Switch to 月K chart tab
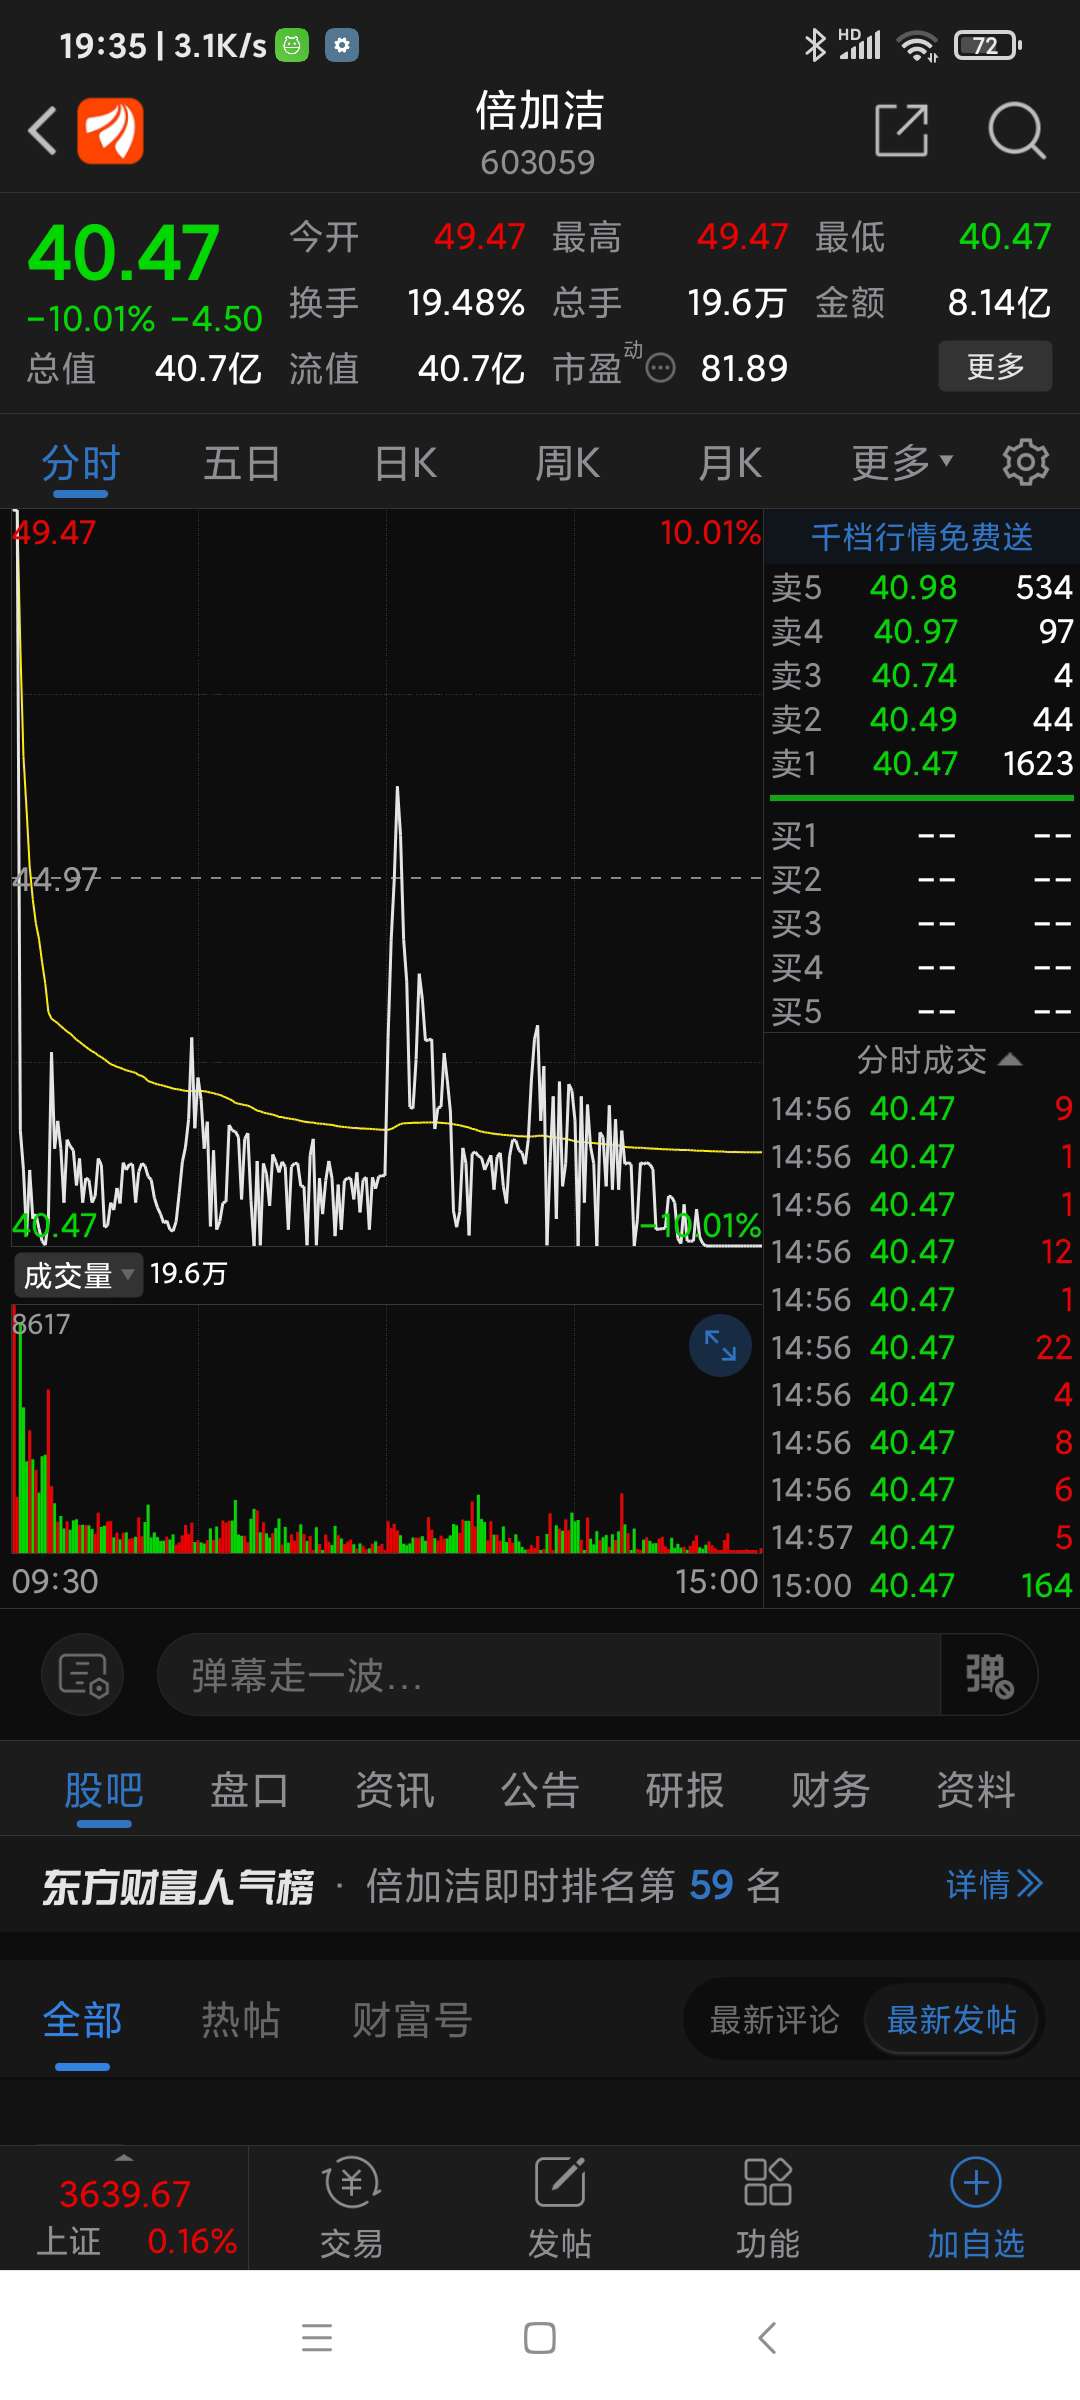 tap(730, 464)
